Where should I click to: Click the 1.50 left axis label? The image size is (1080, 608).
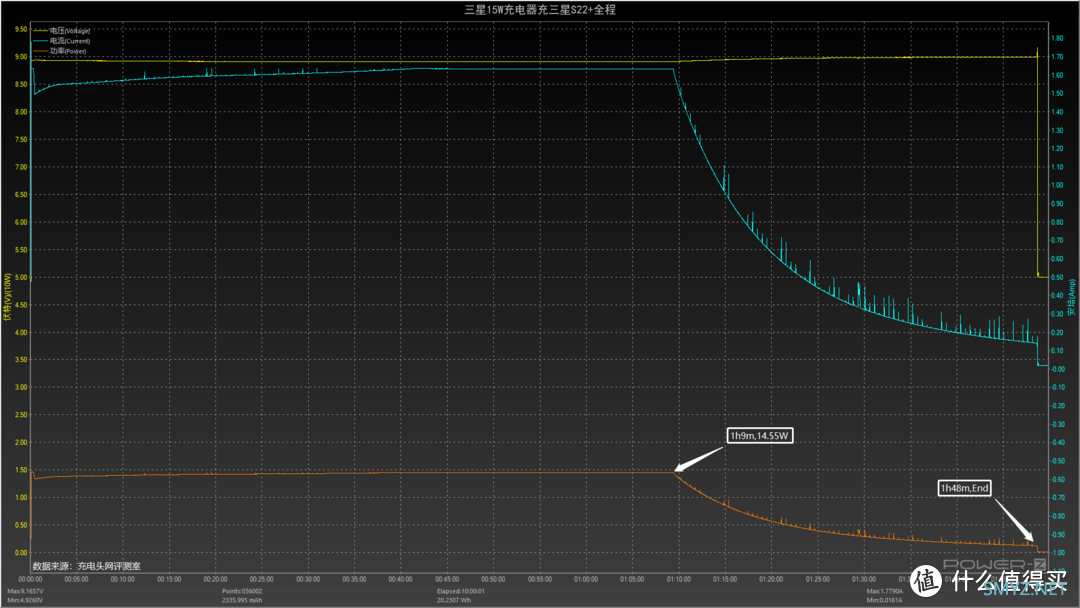point(21,470)
